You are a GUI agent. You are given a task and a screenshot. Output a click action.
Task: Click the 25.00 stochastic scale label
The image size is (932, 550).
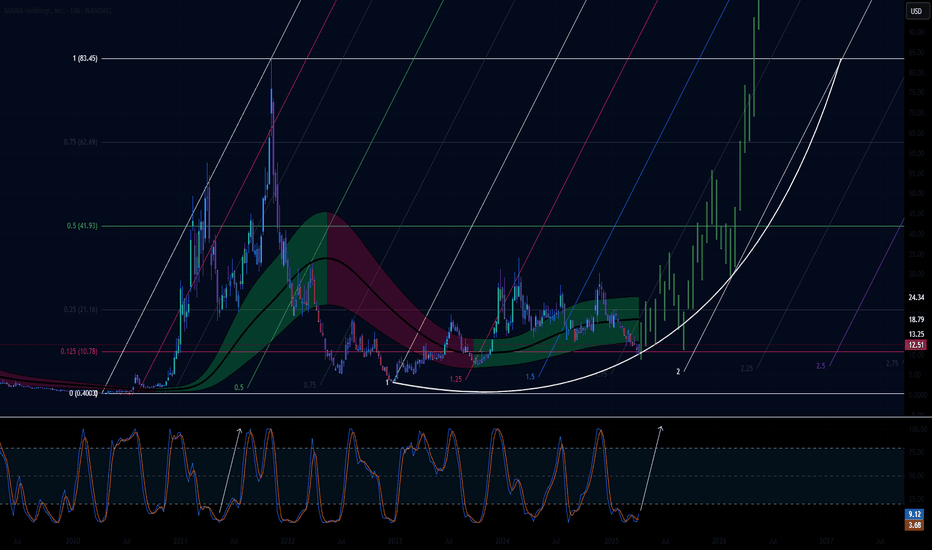pyautogui.click(x=917, y=499)
